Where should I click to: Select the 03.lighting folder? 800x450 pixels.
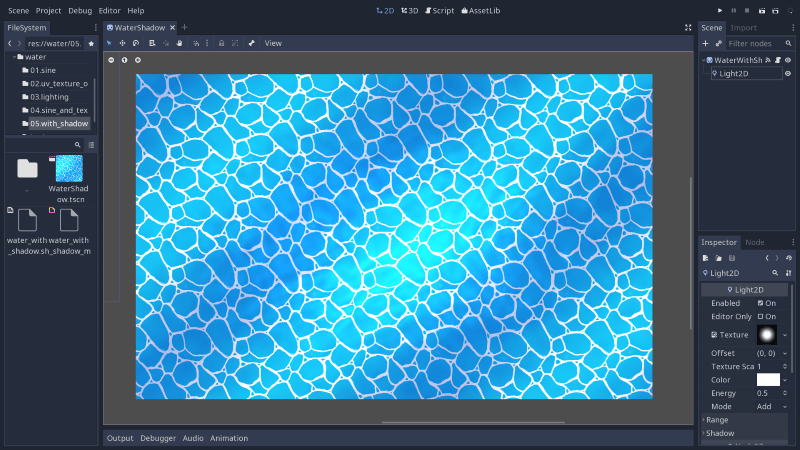(x=49, y=97)
